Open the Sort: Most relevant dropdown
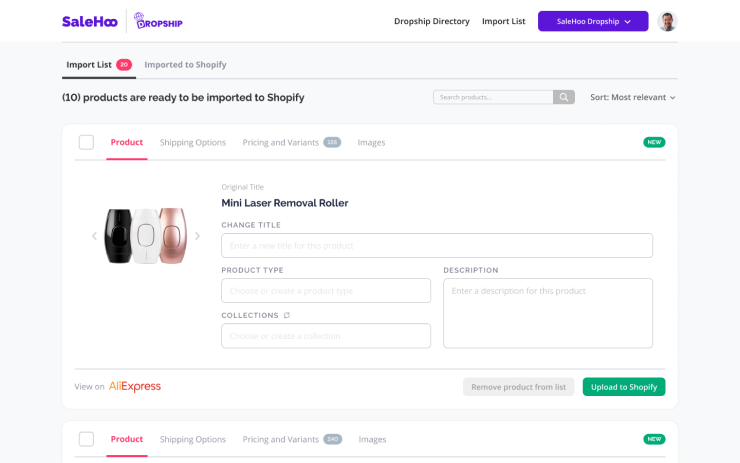The image size is (740, 463). pos(632,97)
